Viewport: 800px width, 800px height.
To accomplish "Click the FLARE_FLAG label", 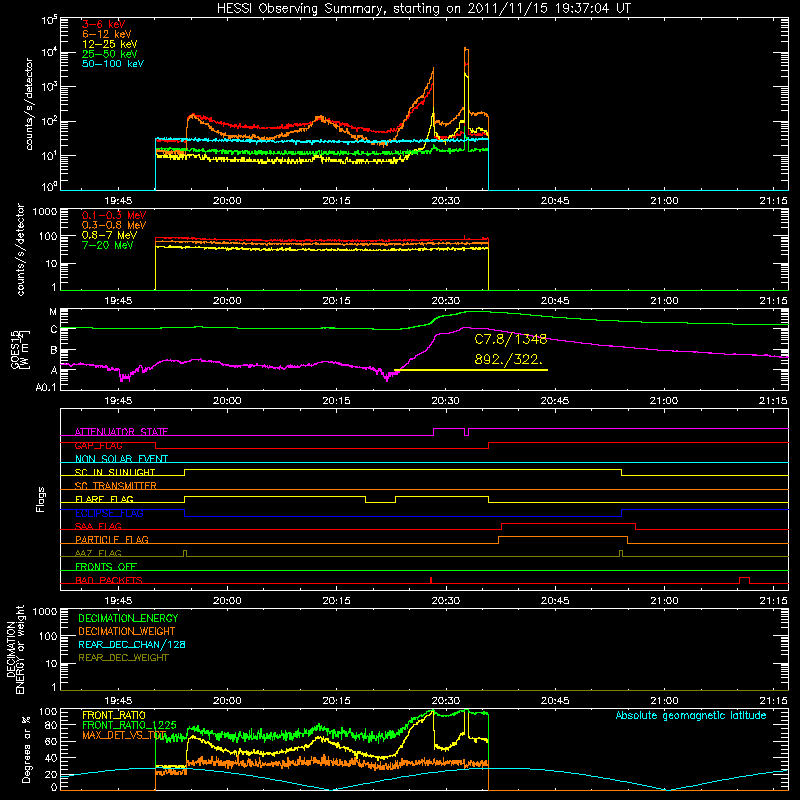I will click(104, 499).
